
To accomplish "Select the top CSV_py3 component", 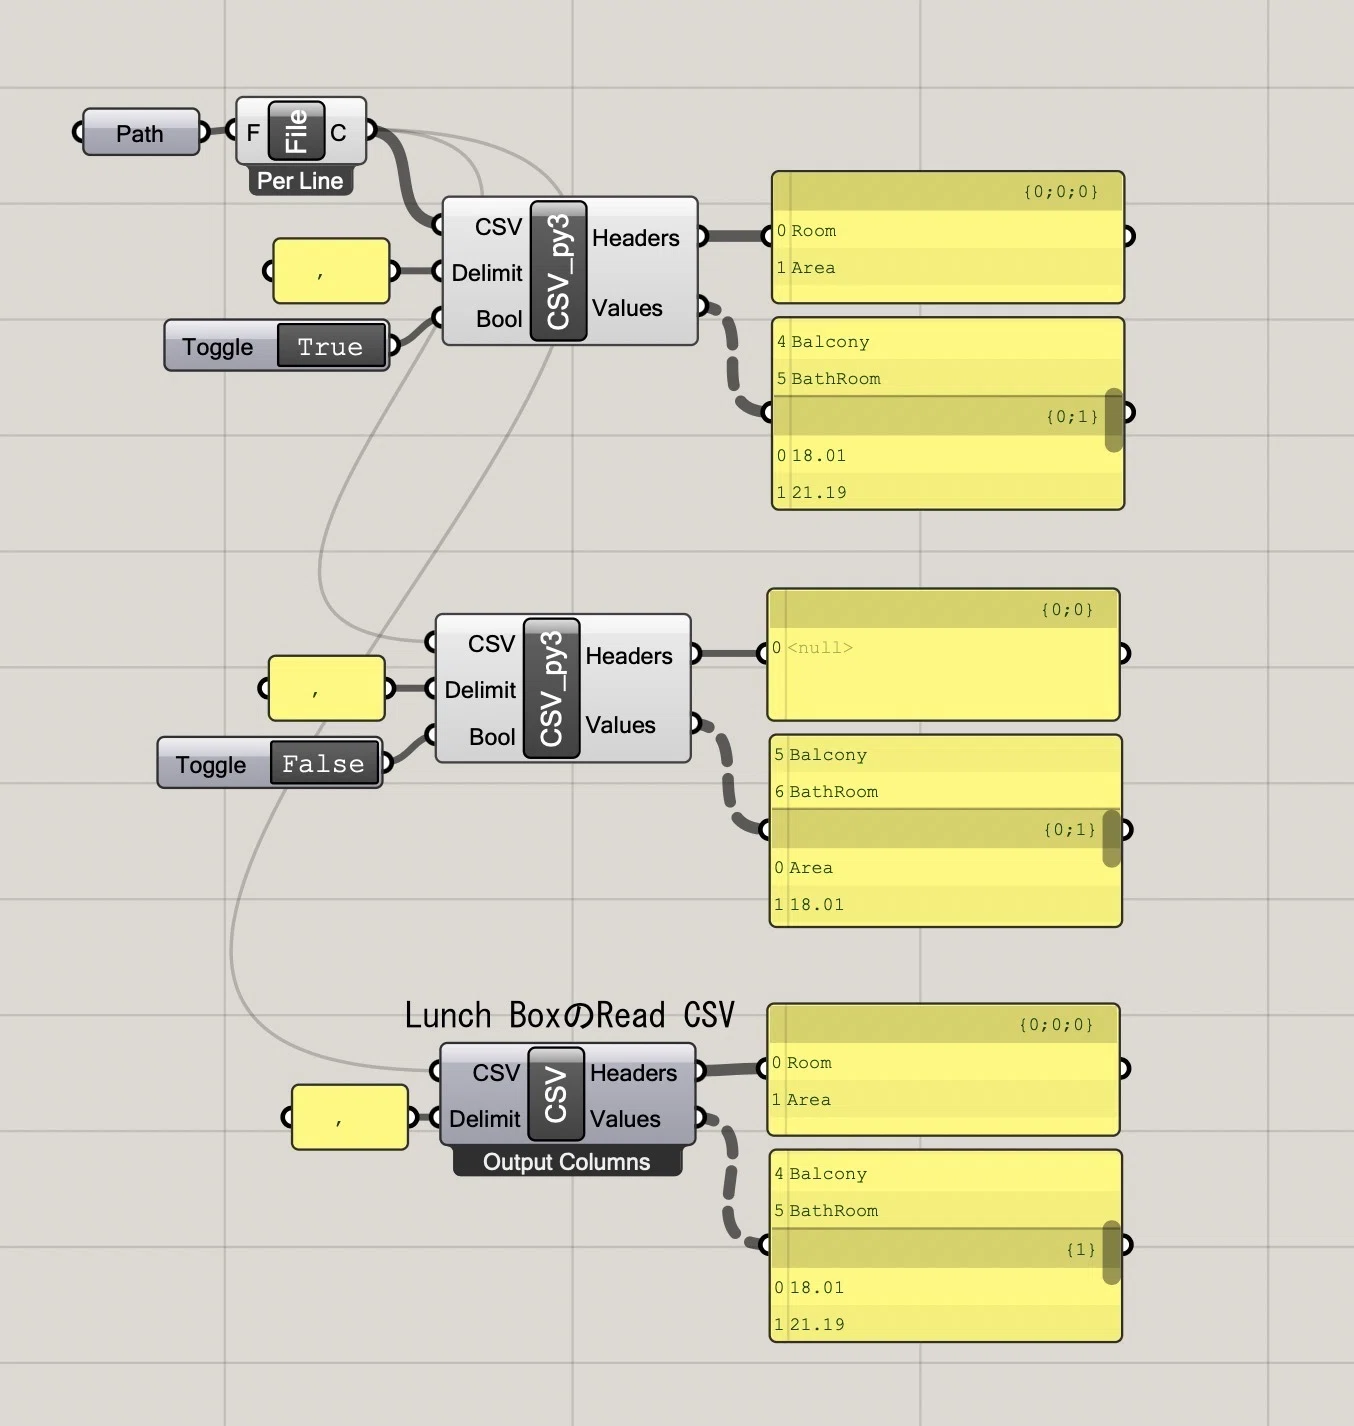I will tap(558, 271).
